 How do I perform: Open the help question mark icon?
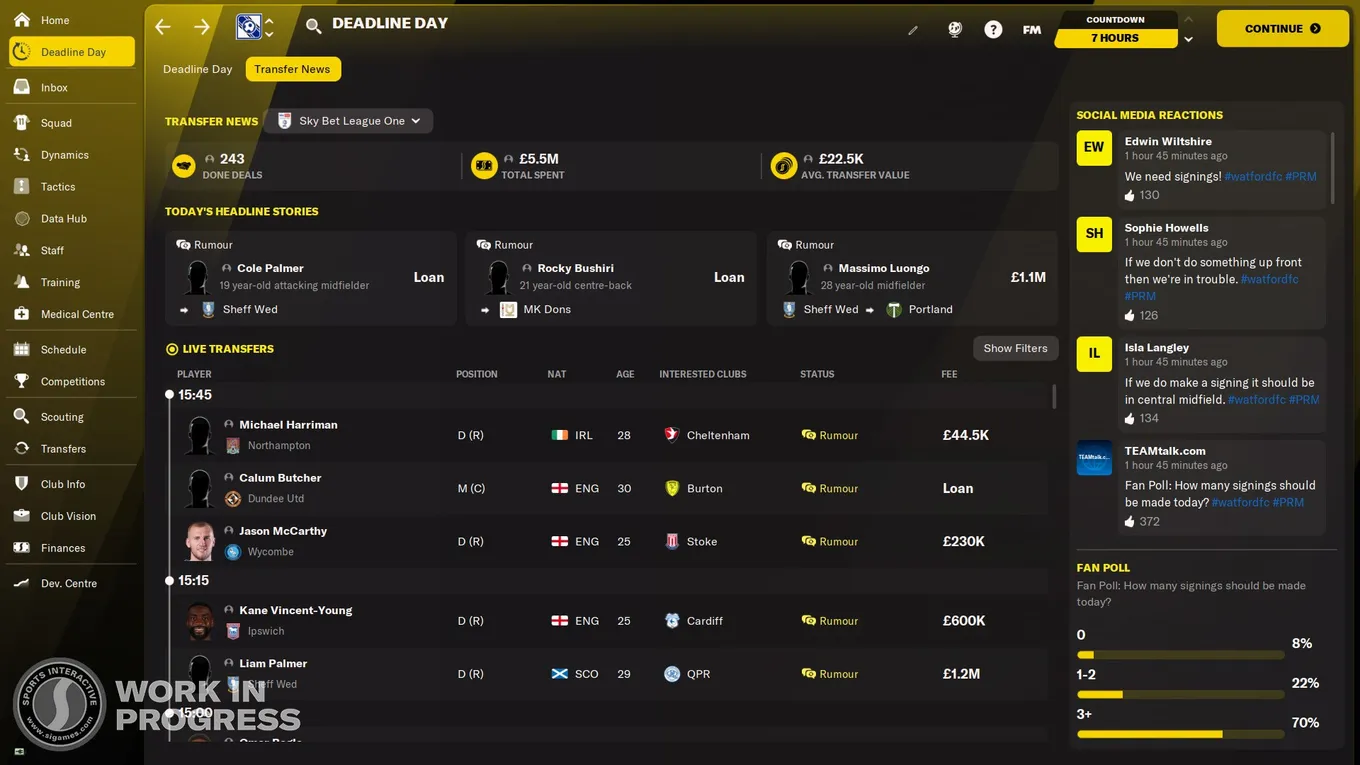(x=993, y=30)
